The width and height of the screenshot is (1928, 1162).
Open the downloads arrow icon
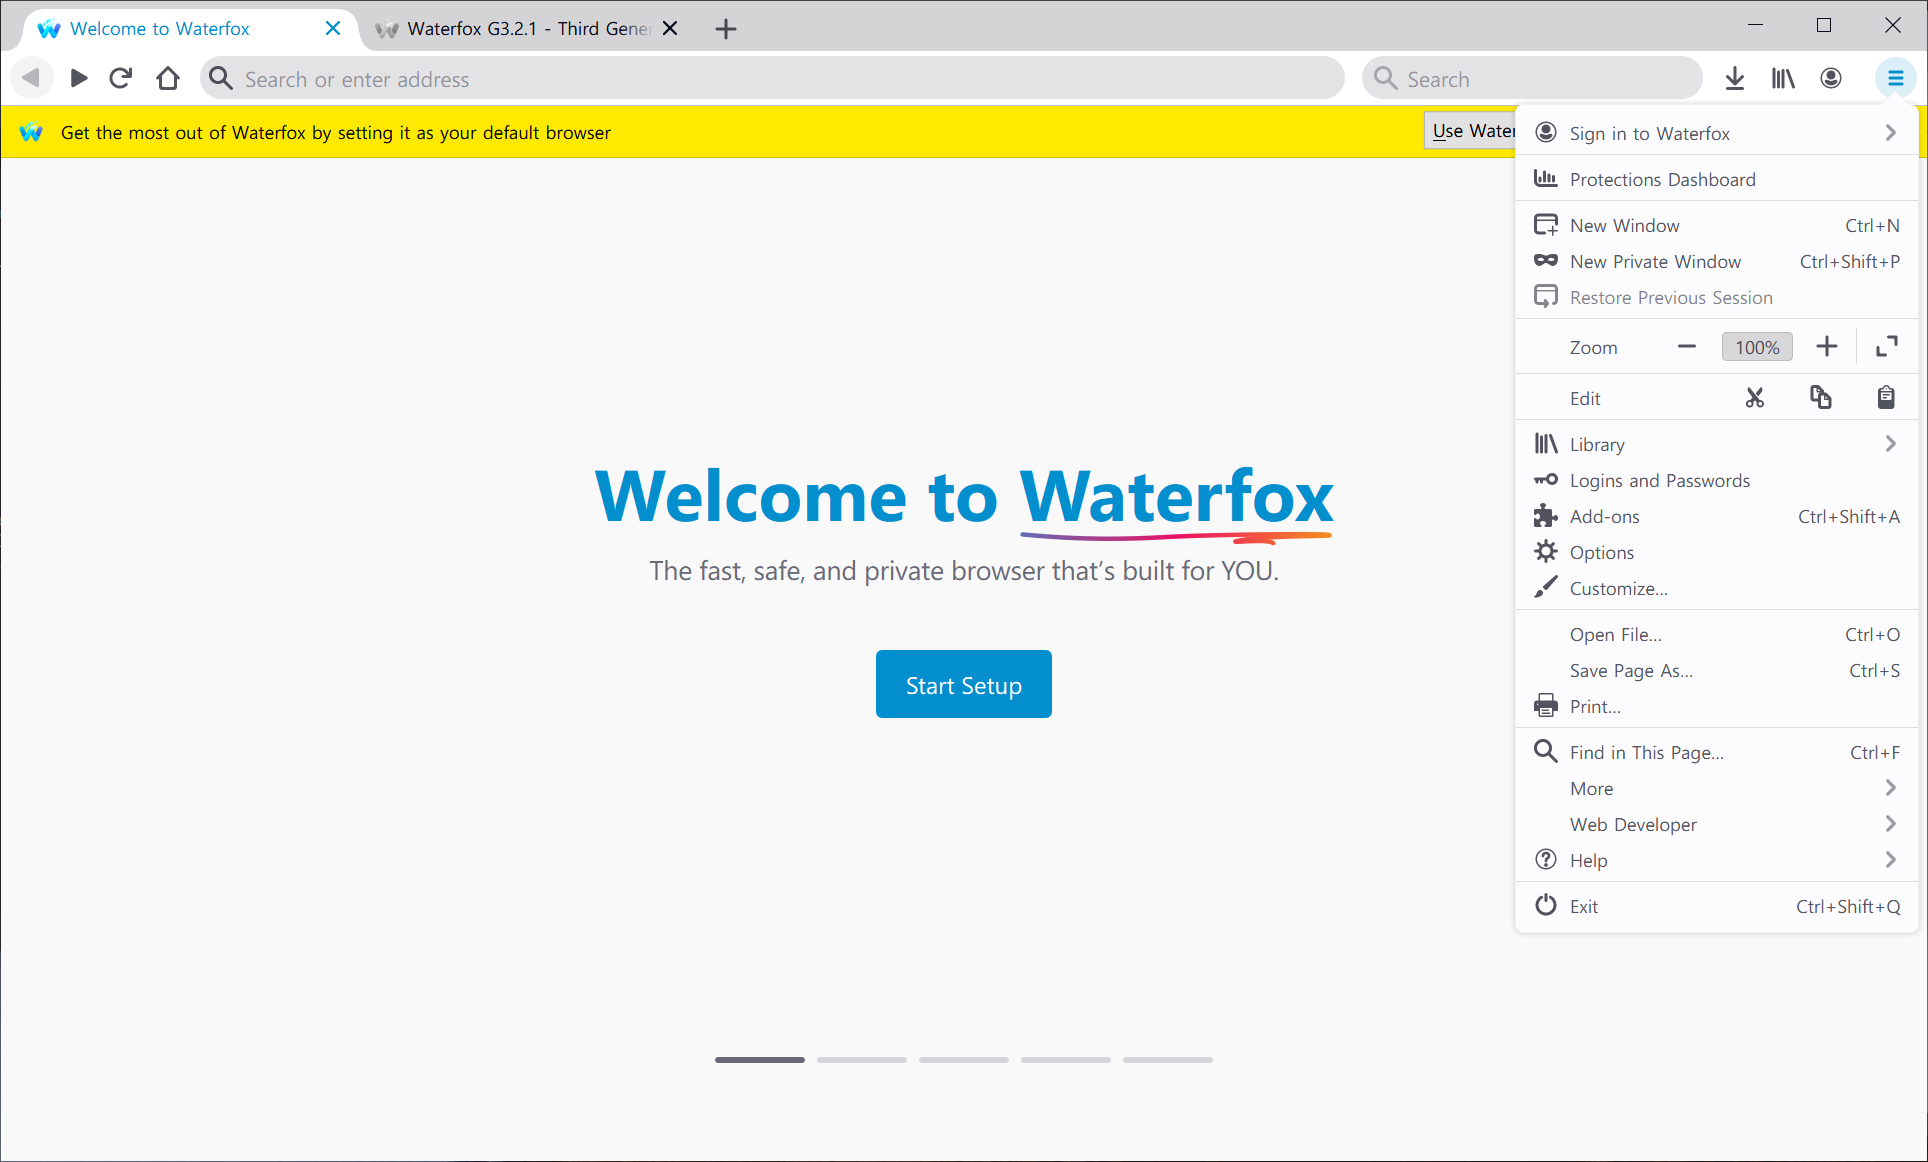tap(1735, 78)
